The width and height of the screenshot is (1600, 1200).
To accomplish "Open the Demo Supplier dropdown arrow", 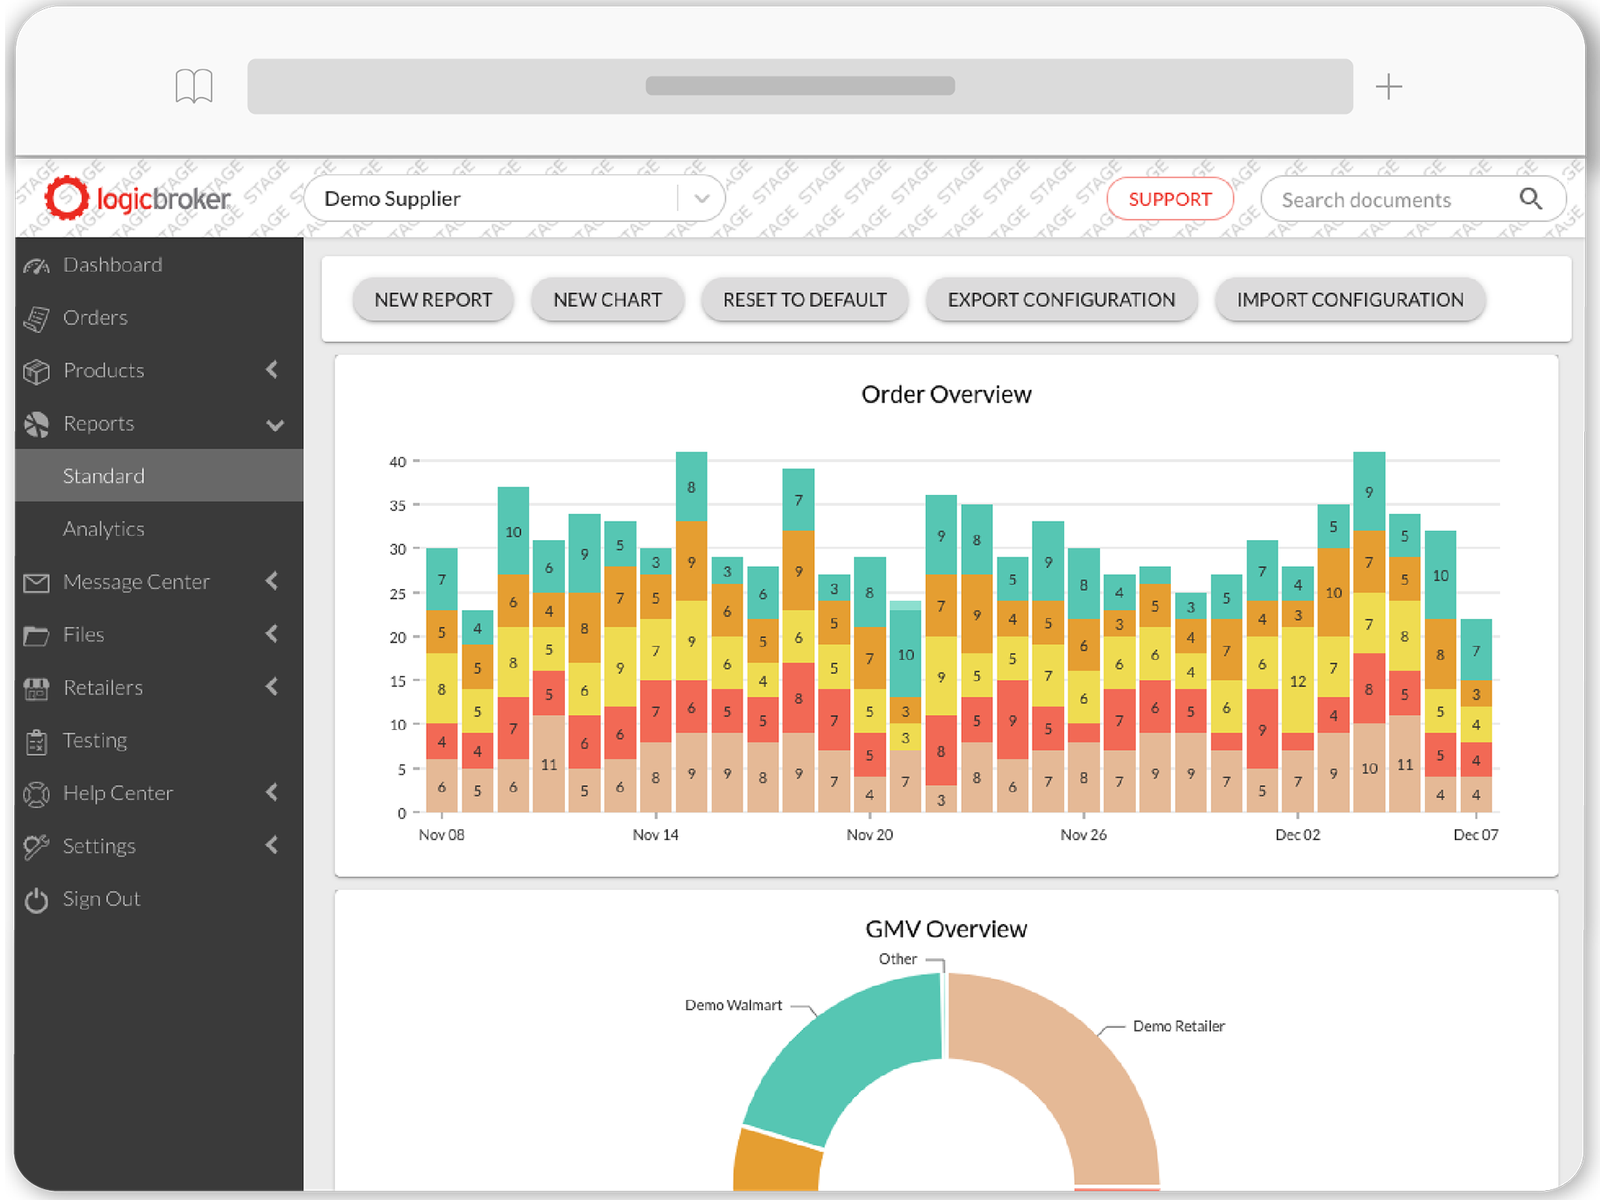I will (x=702, y=199).
